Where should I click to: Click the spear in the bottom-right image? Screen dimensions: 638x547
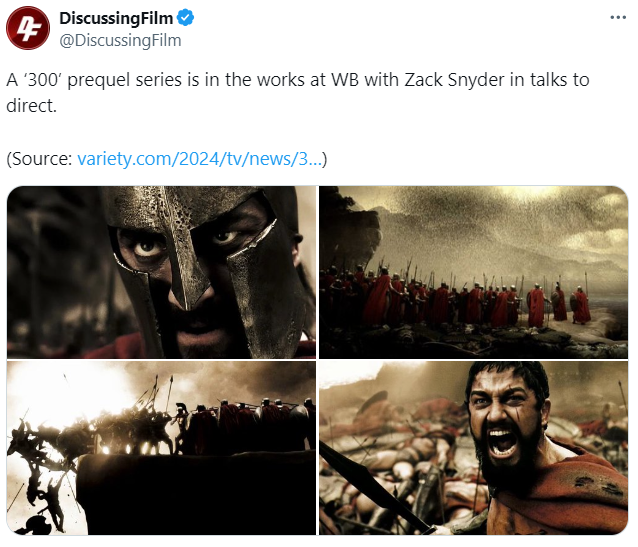tap(372, 488)
